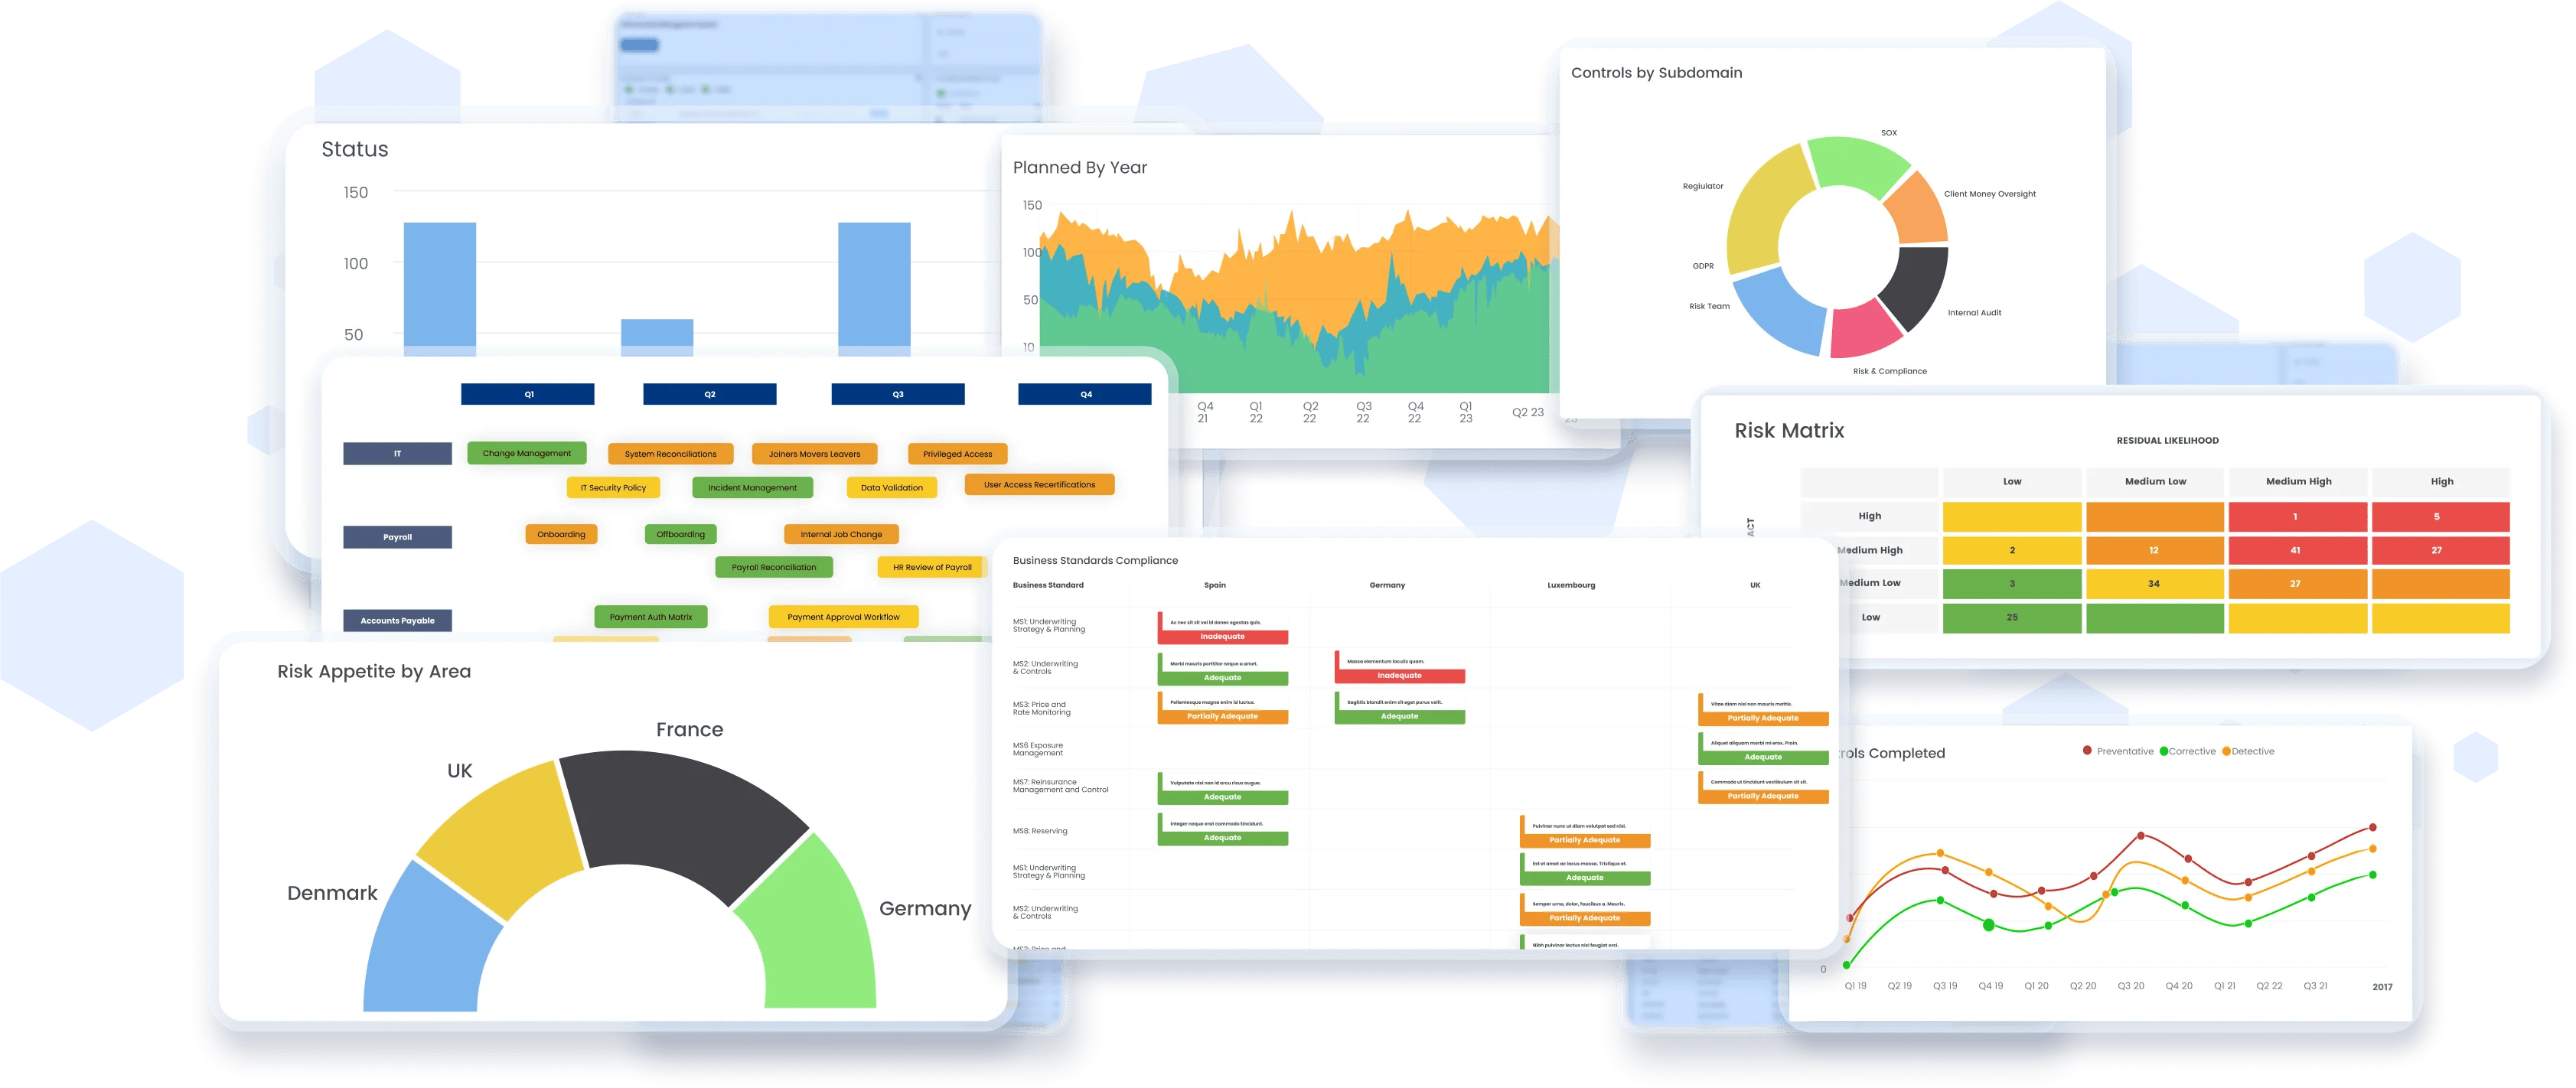Click Risk Matrix cell showing 34
Screen dimensions: 2576x1088
[x=2154, y=583]
